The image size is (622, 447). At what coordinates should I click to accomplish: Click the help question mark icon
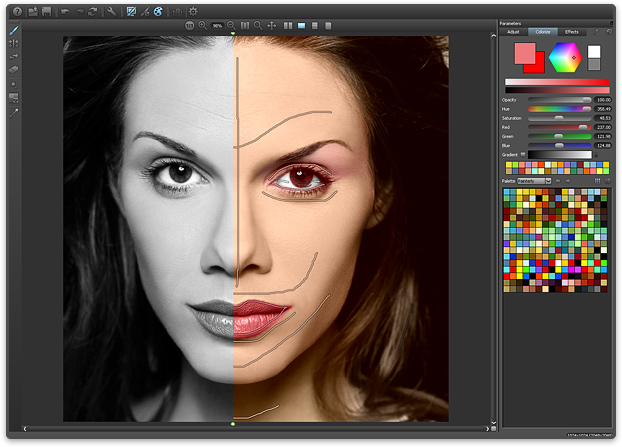pos(17,11)
